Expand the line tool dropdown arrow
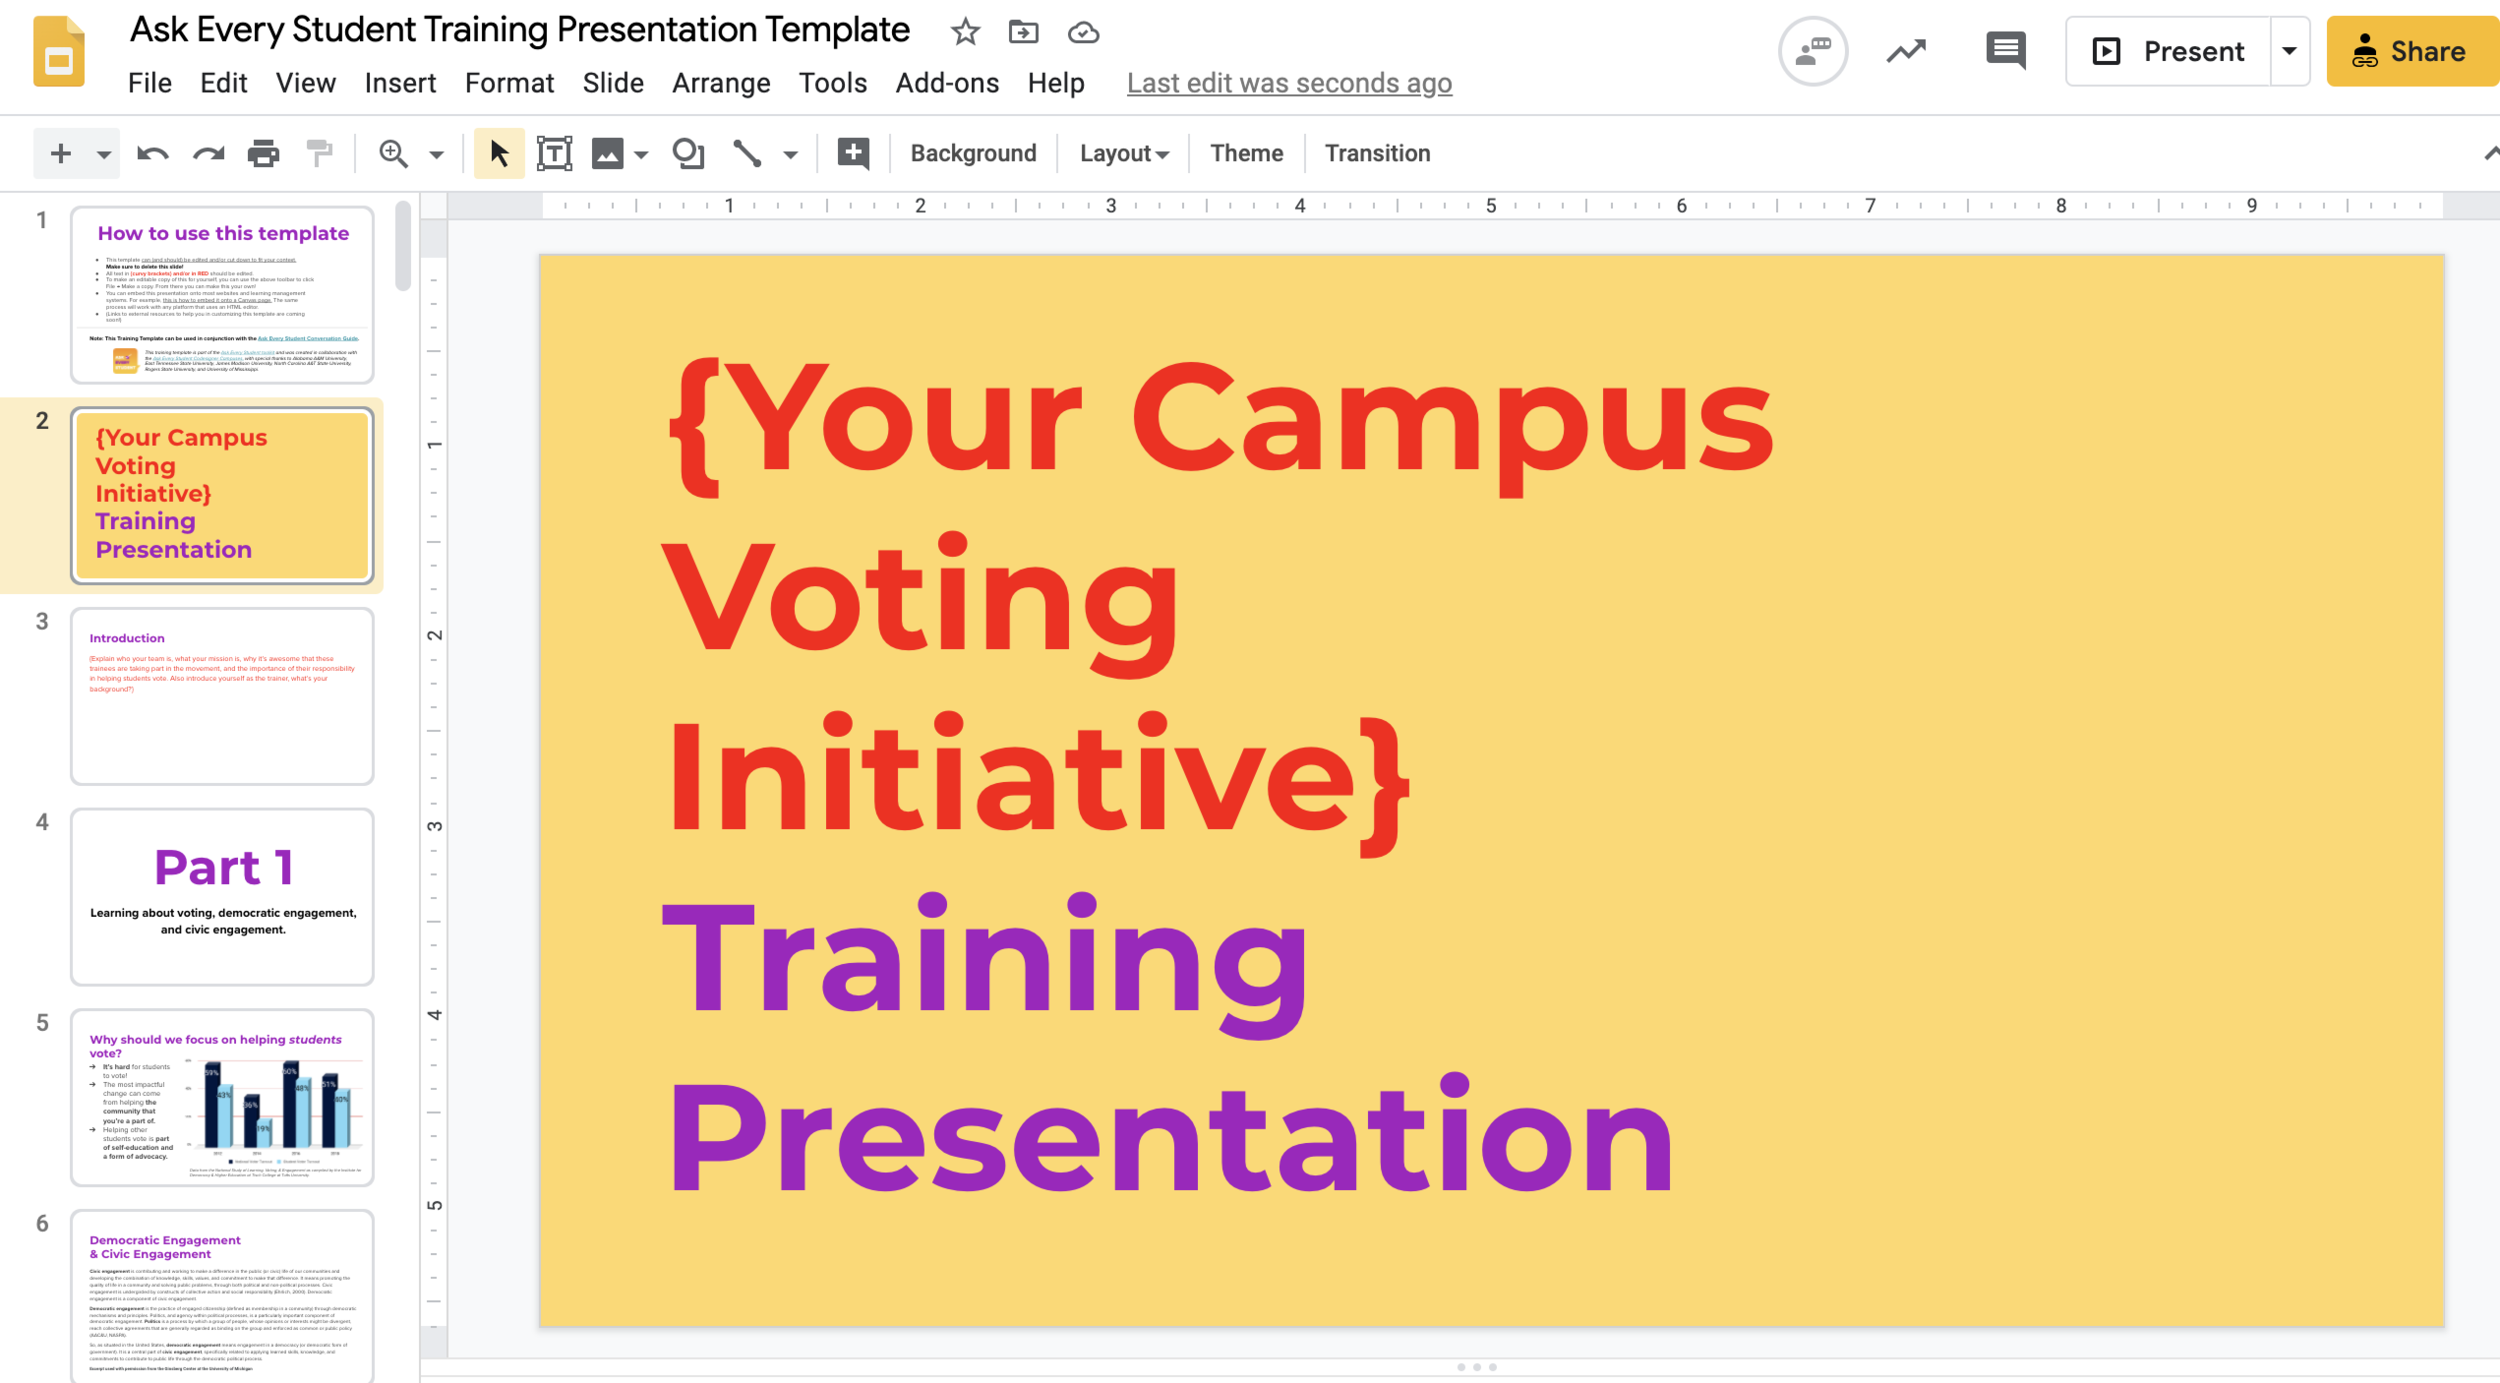2500x1383 pixels. 790,154
